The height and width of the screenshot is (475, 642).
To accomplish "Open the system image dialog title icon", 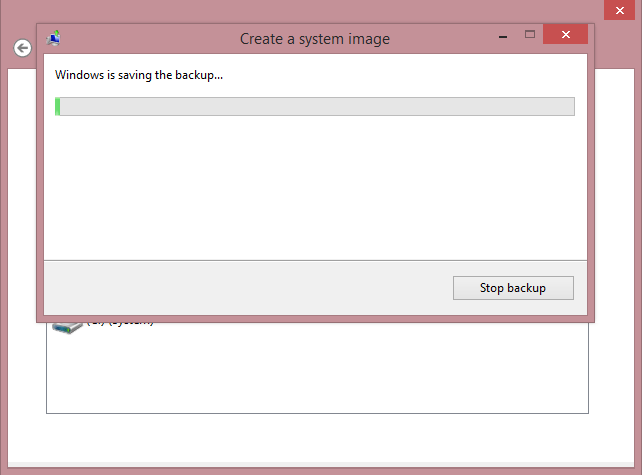I will tap(54, 38).
